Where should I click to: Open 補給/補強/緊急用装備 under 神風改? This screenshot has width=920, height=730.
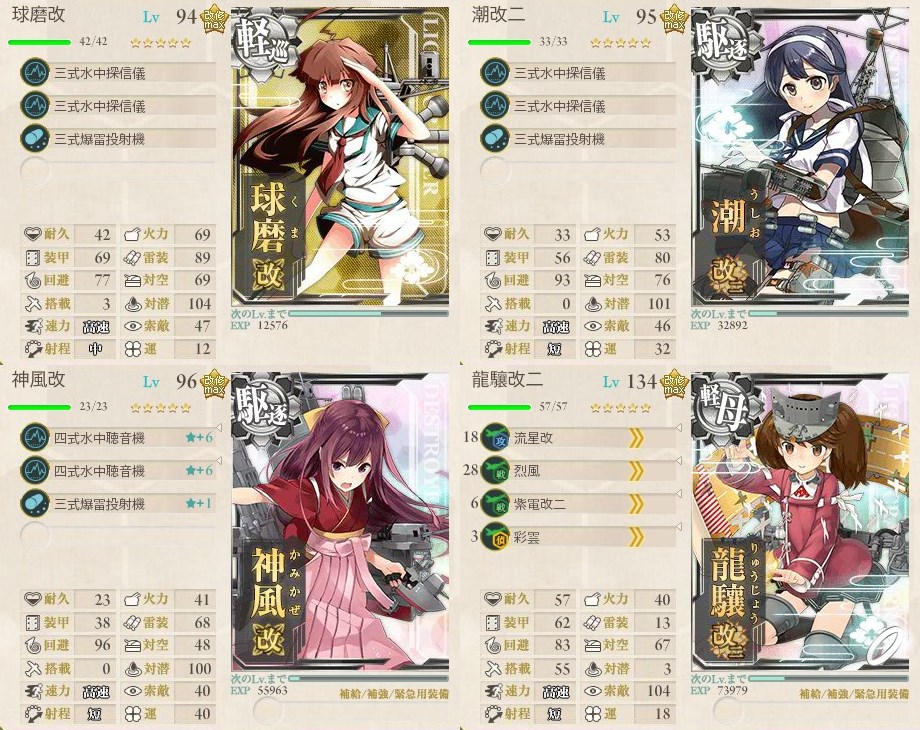point(394,694)
